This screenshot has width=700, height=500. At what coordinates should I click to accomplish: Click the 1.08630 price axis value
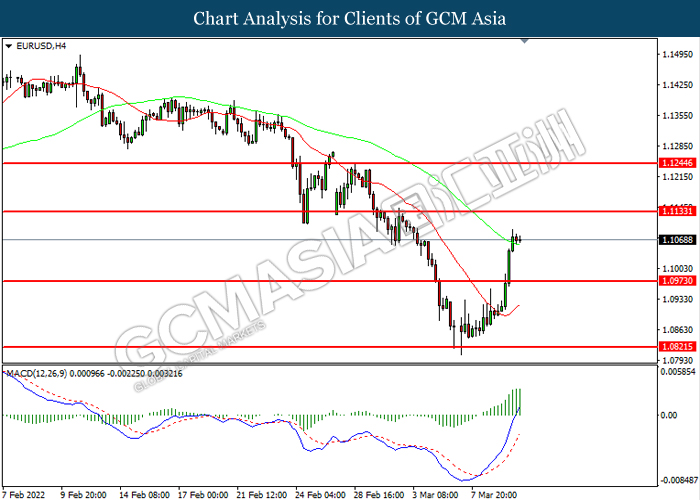[x=678, y=330]
